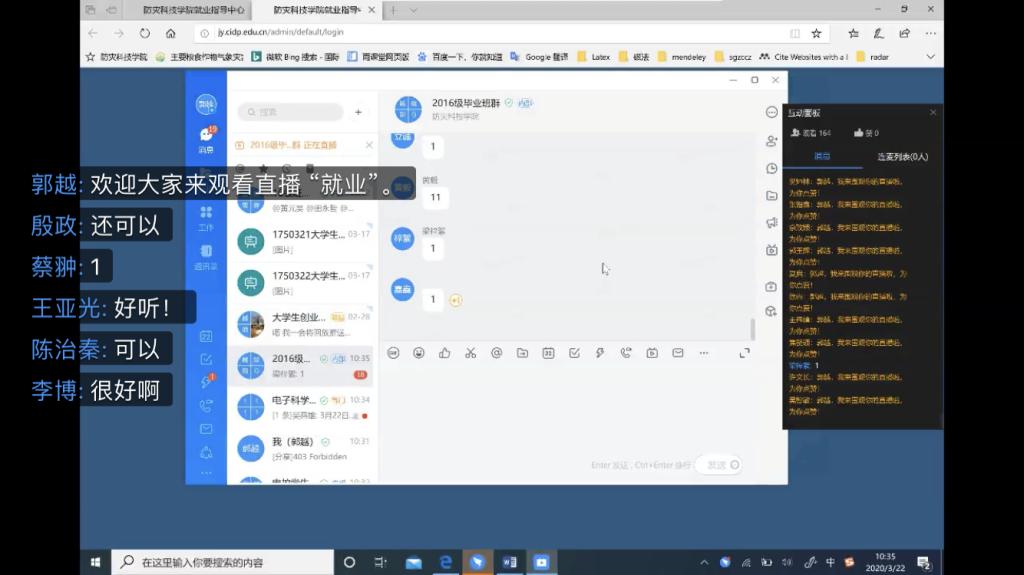Click the scissors screenshot icon
The height and width of the screenshot is (575, 1024).
tap(470, 353)
